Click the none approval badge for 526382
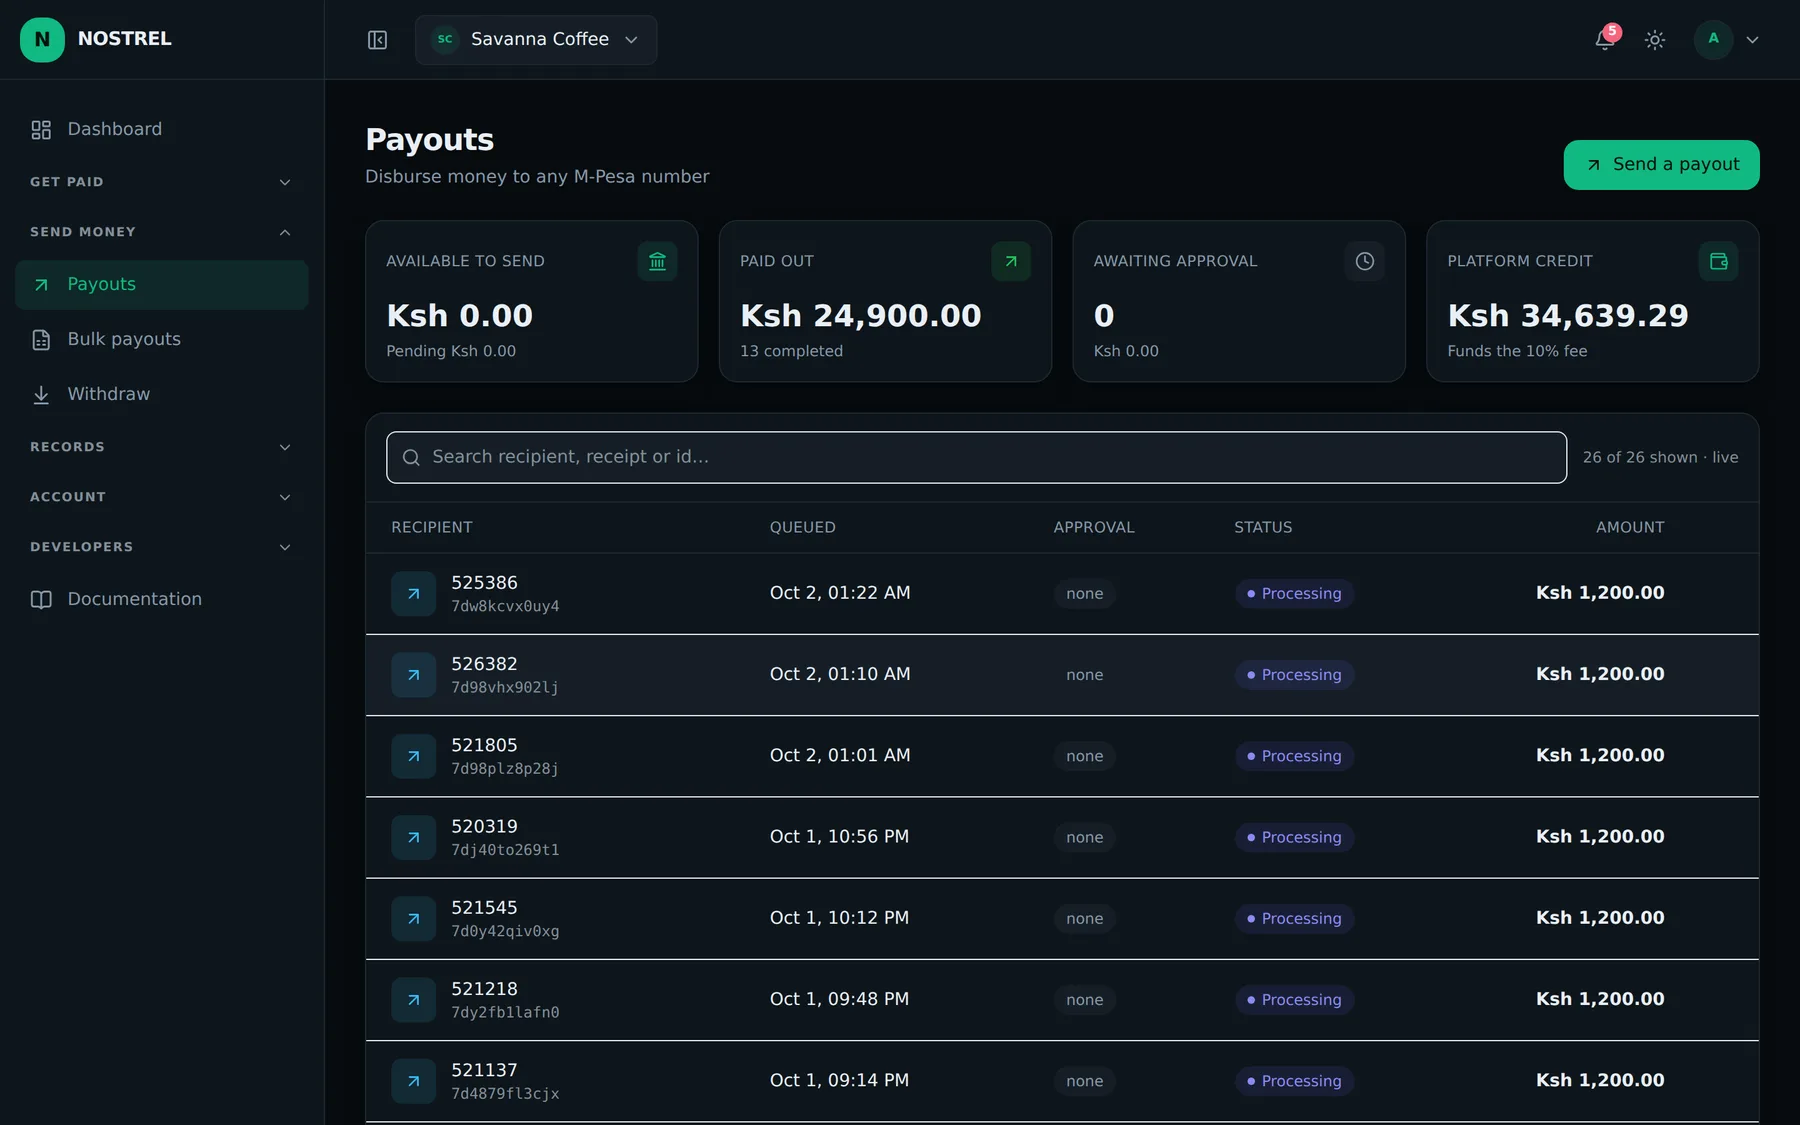Image resolution: width=1800 pixels, height=1125 pixels. tap(1084, 675)
